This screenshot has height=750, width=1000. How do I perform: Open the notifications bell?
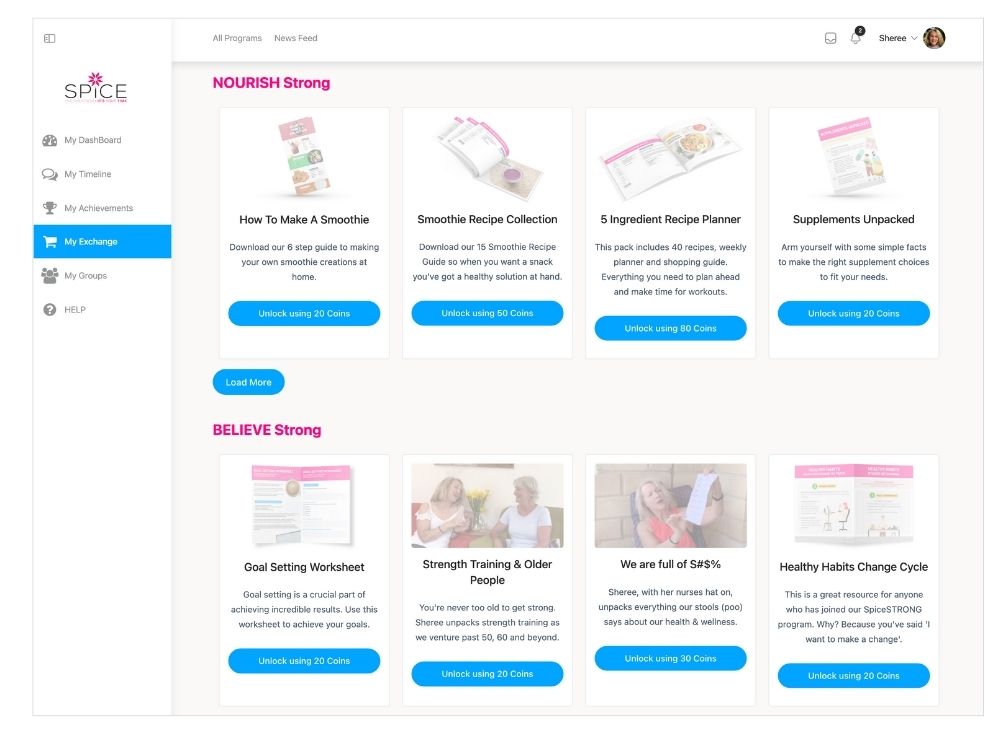point(856,38)
